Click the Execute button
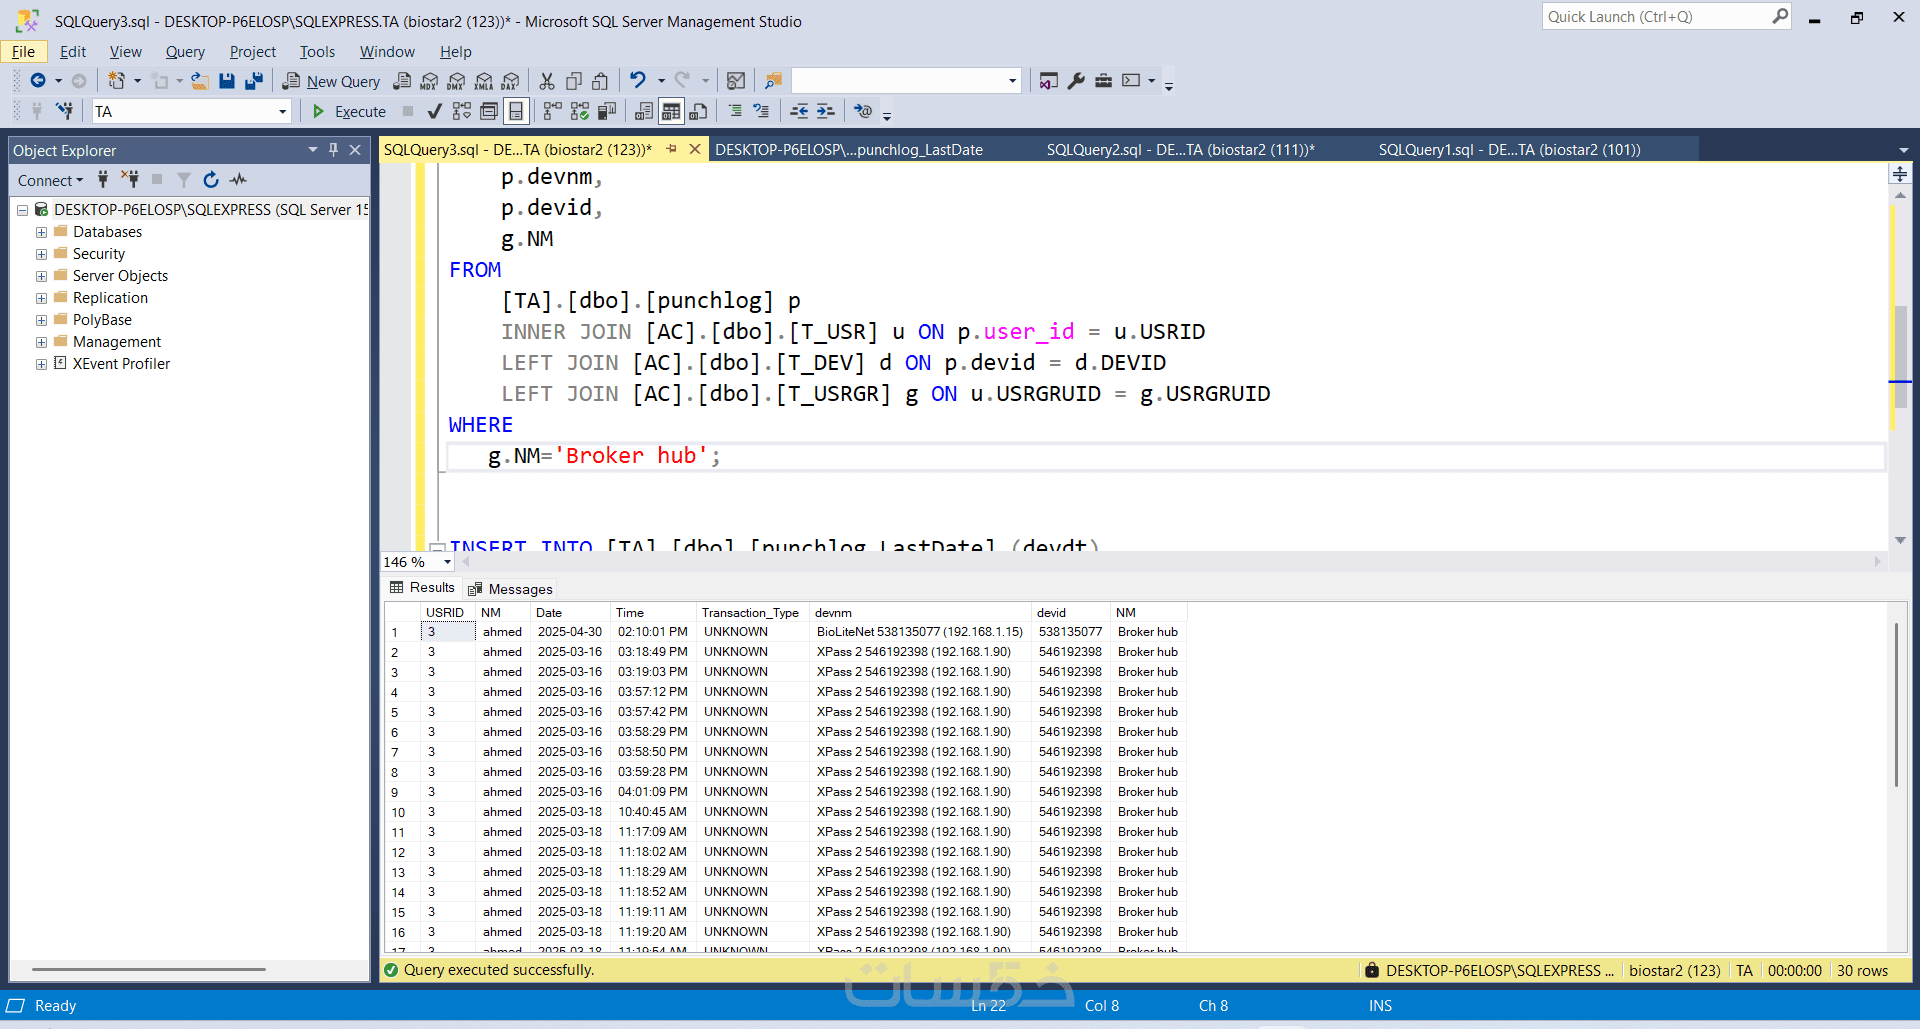This screenshot has height=1029, width=1920. pos(349,111)
